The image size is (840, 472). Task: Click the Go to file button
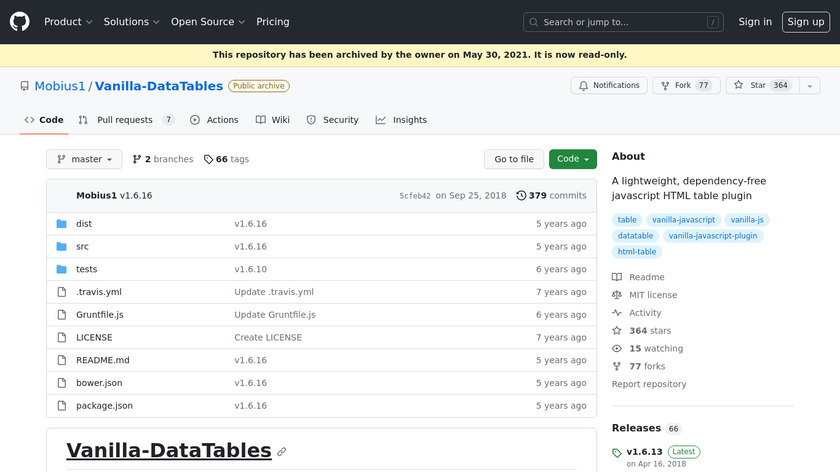pos(514,159)
